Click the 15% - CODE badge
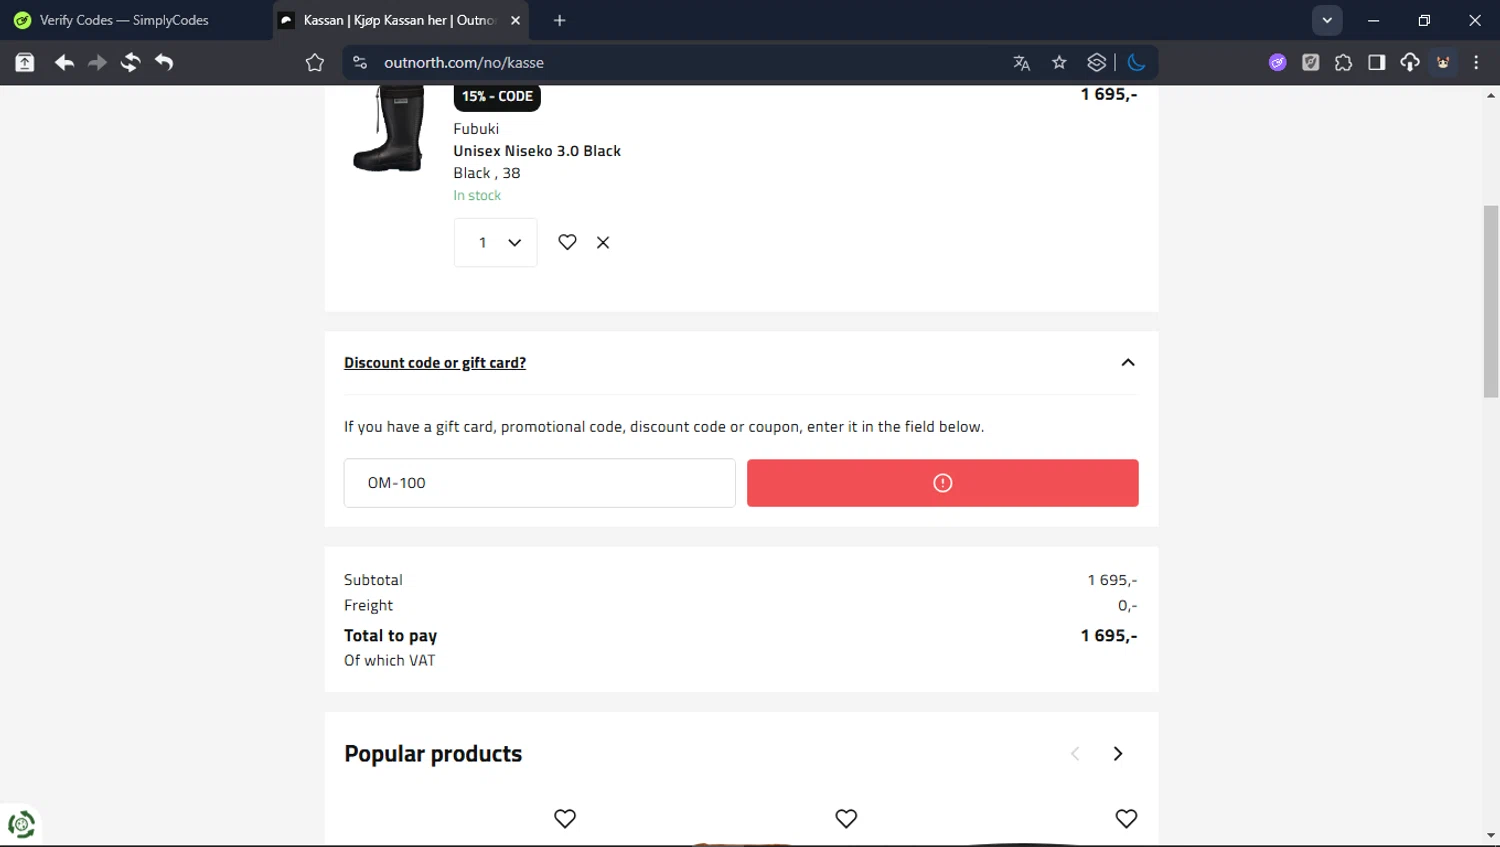The image size is (1500, 847). [x=497, y=97]
